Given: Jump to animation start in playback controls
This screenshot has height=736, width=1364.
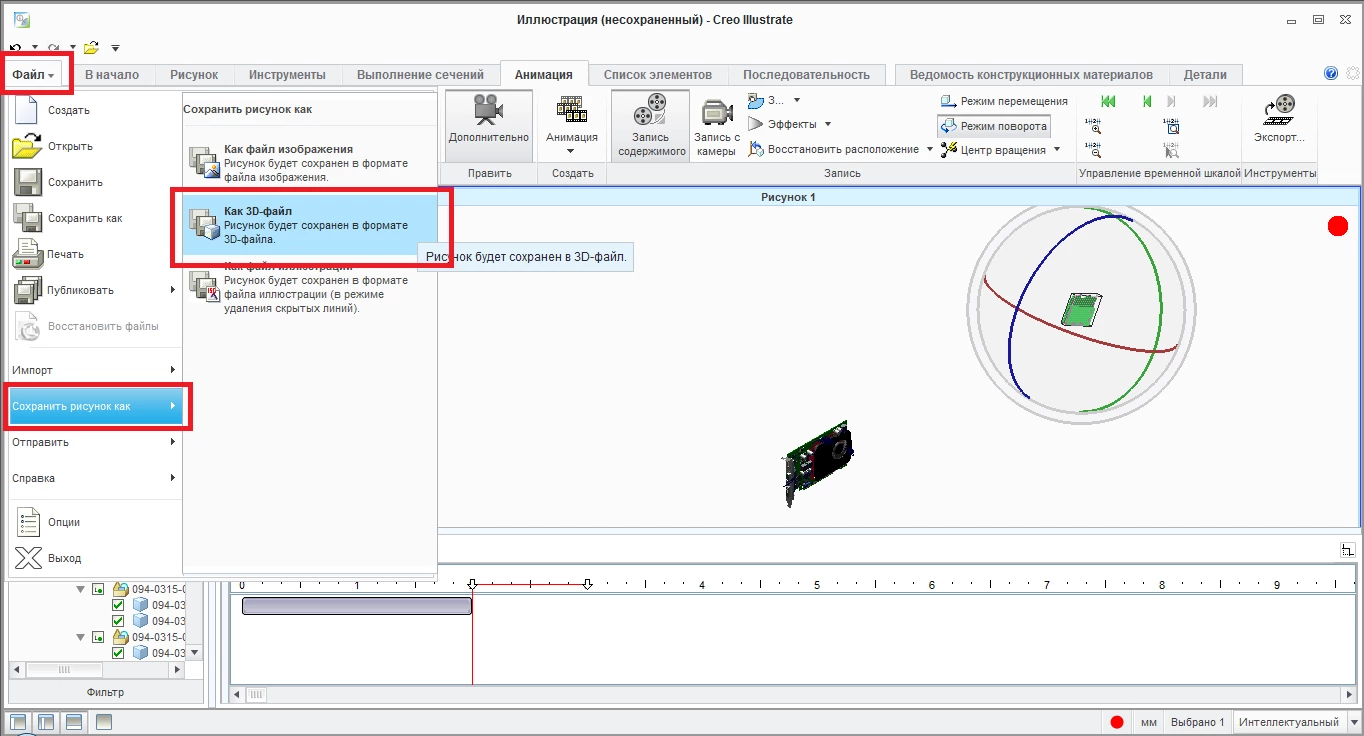Looking at the screenshot, I should (x=1108, y=101).
